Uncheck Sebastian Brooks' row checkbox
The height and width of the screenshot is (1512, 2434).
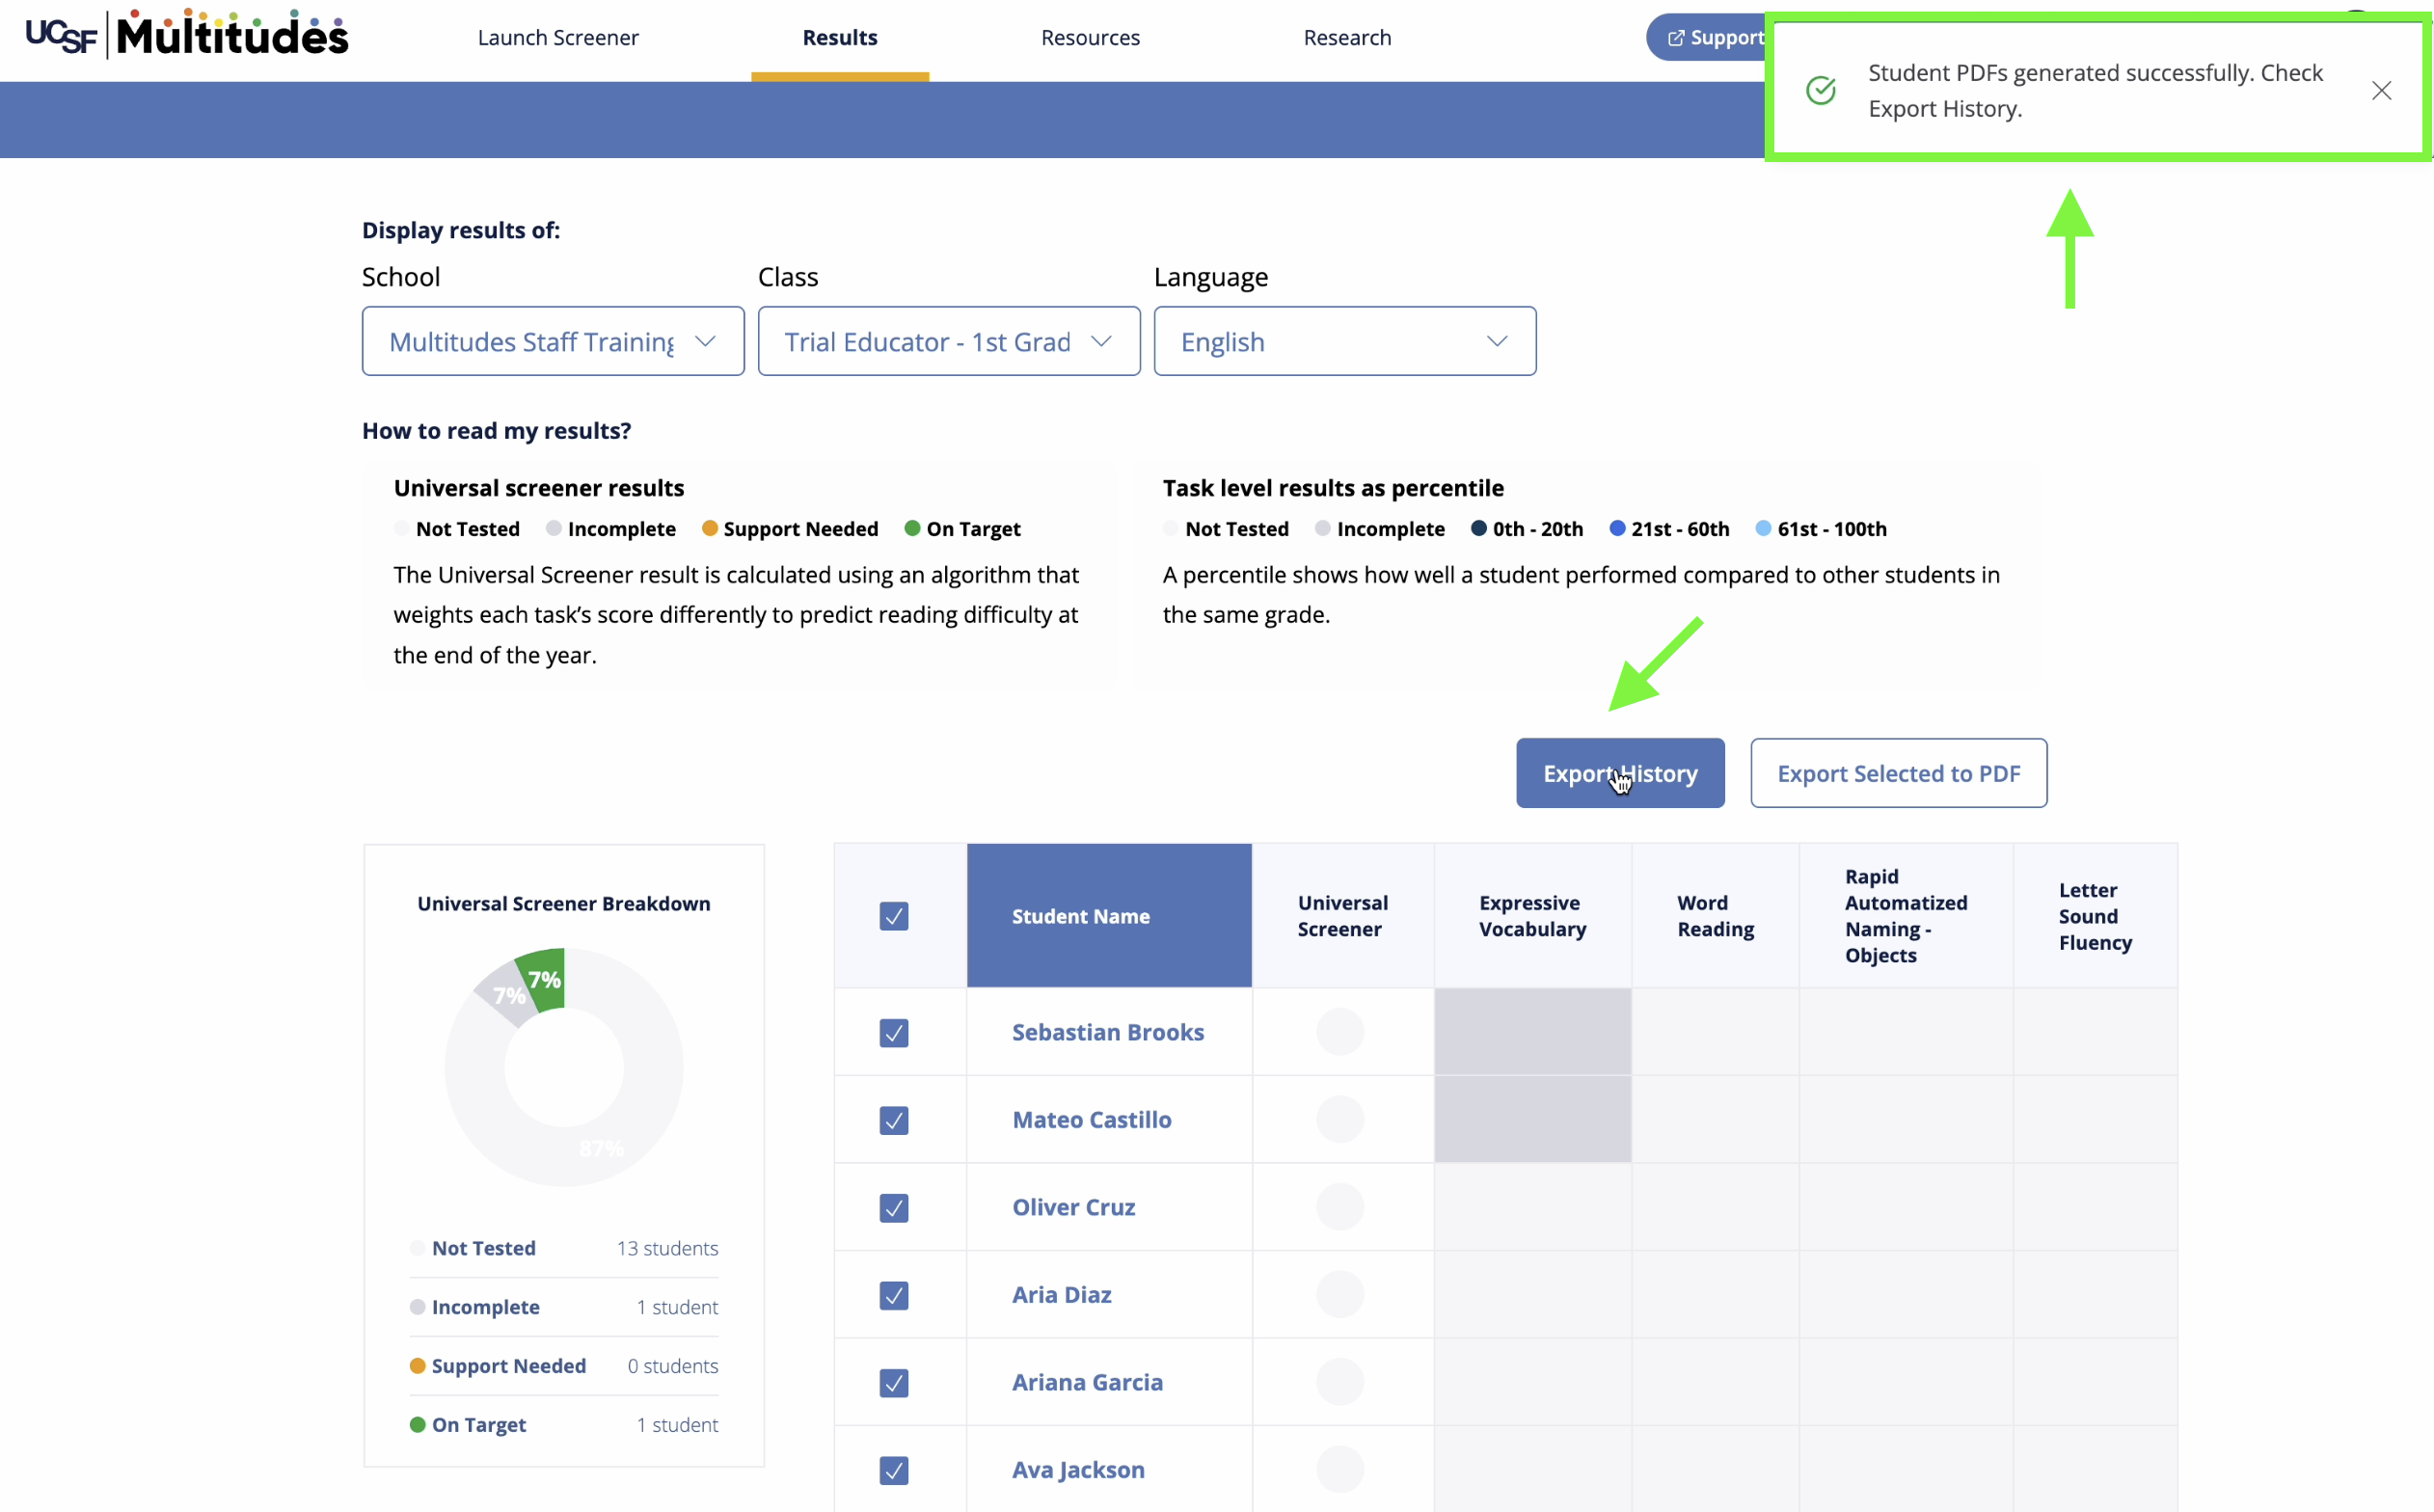894,1033
